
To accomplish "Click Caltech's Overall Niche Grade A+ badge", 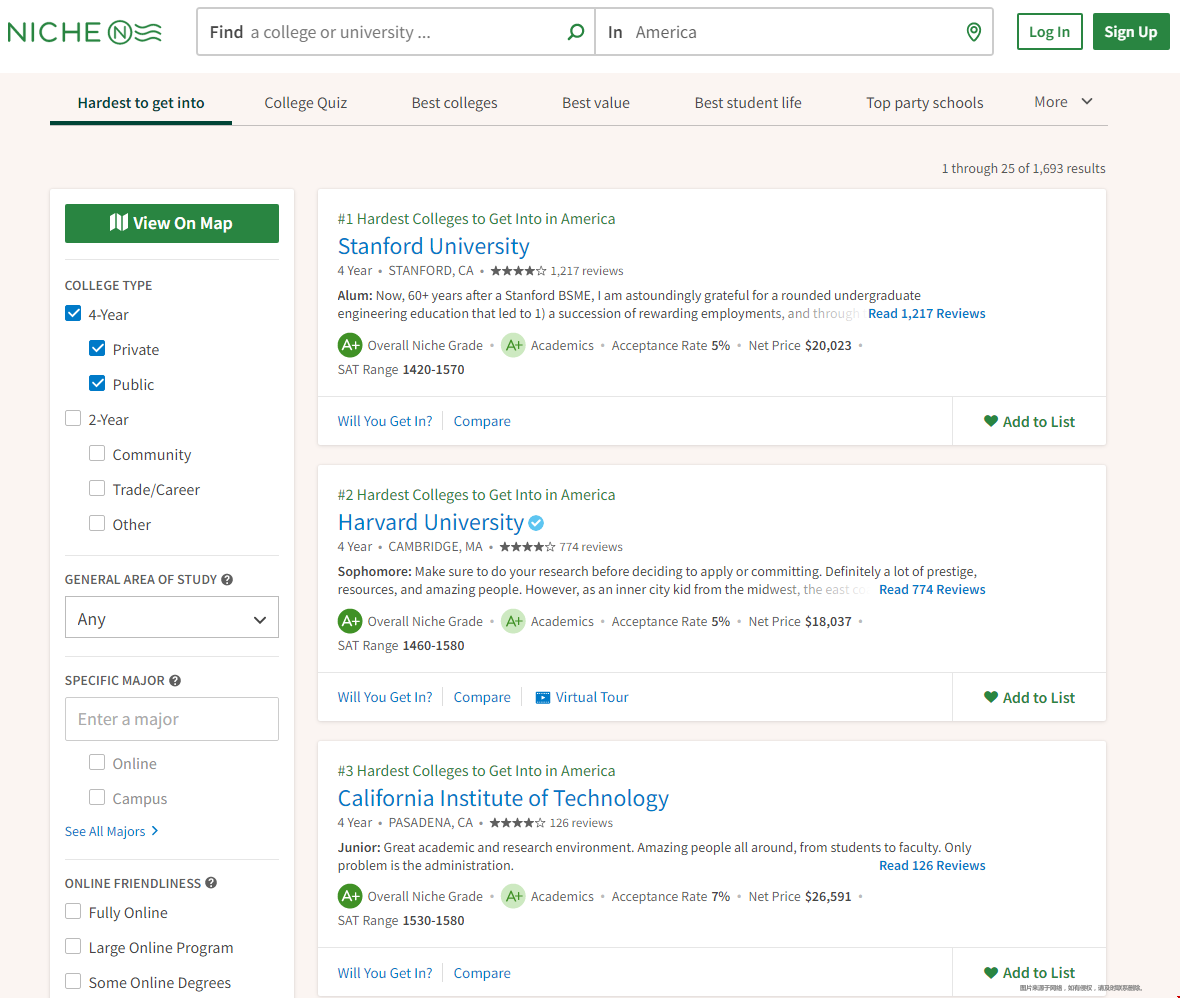I will tap(350, 896).
